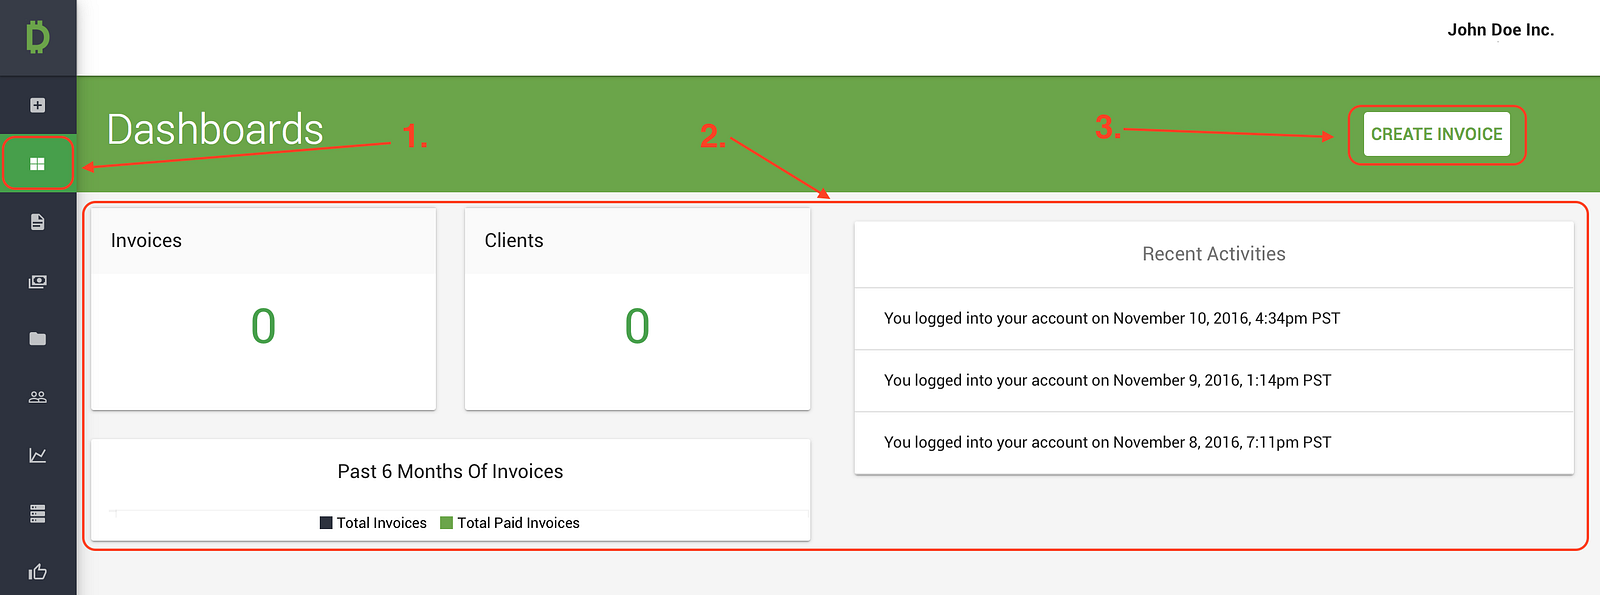The image size is (1600, 595).
Task: Click the Recent Activities panel header
Action: pos(1213,254)
